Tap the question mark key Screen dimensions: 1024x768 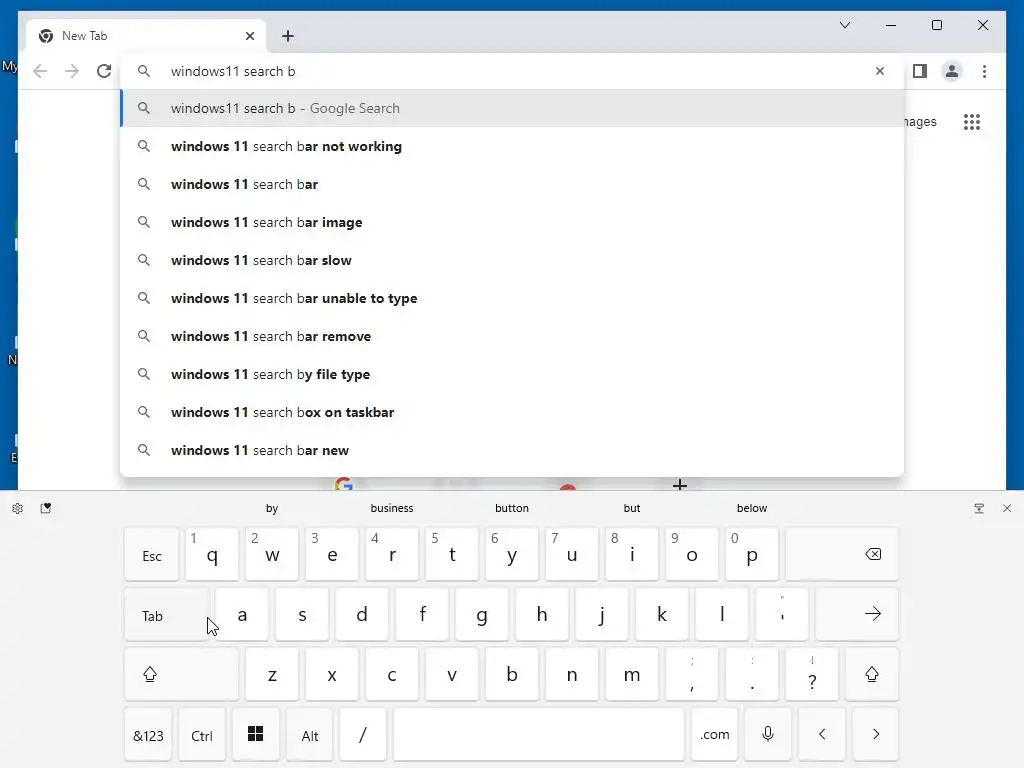812,674
